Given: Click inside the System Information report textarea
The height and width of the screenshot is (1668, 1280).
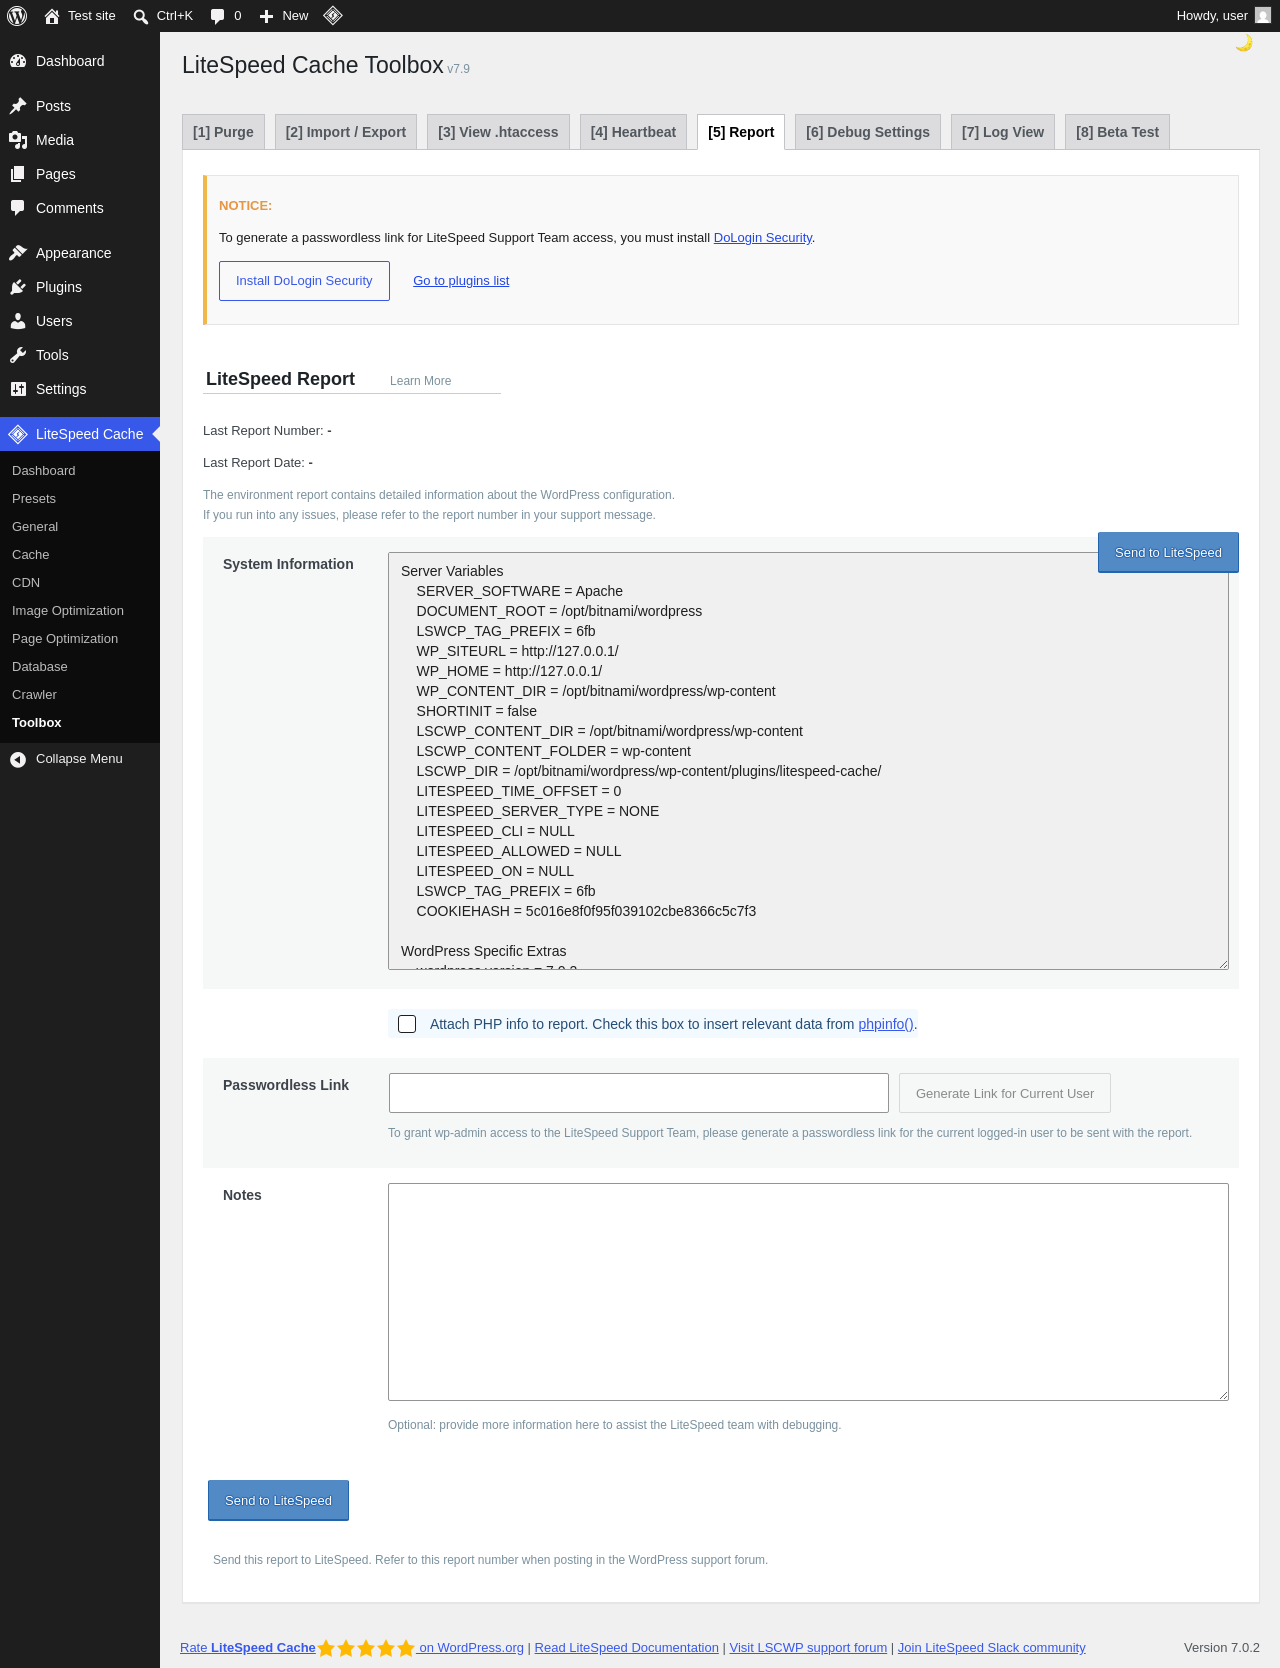Looking at the screenshot, I should coord(808,761).
